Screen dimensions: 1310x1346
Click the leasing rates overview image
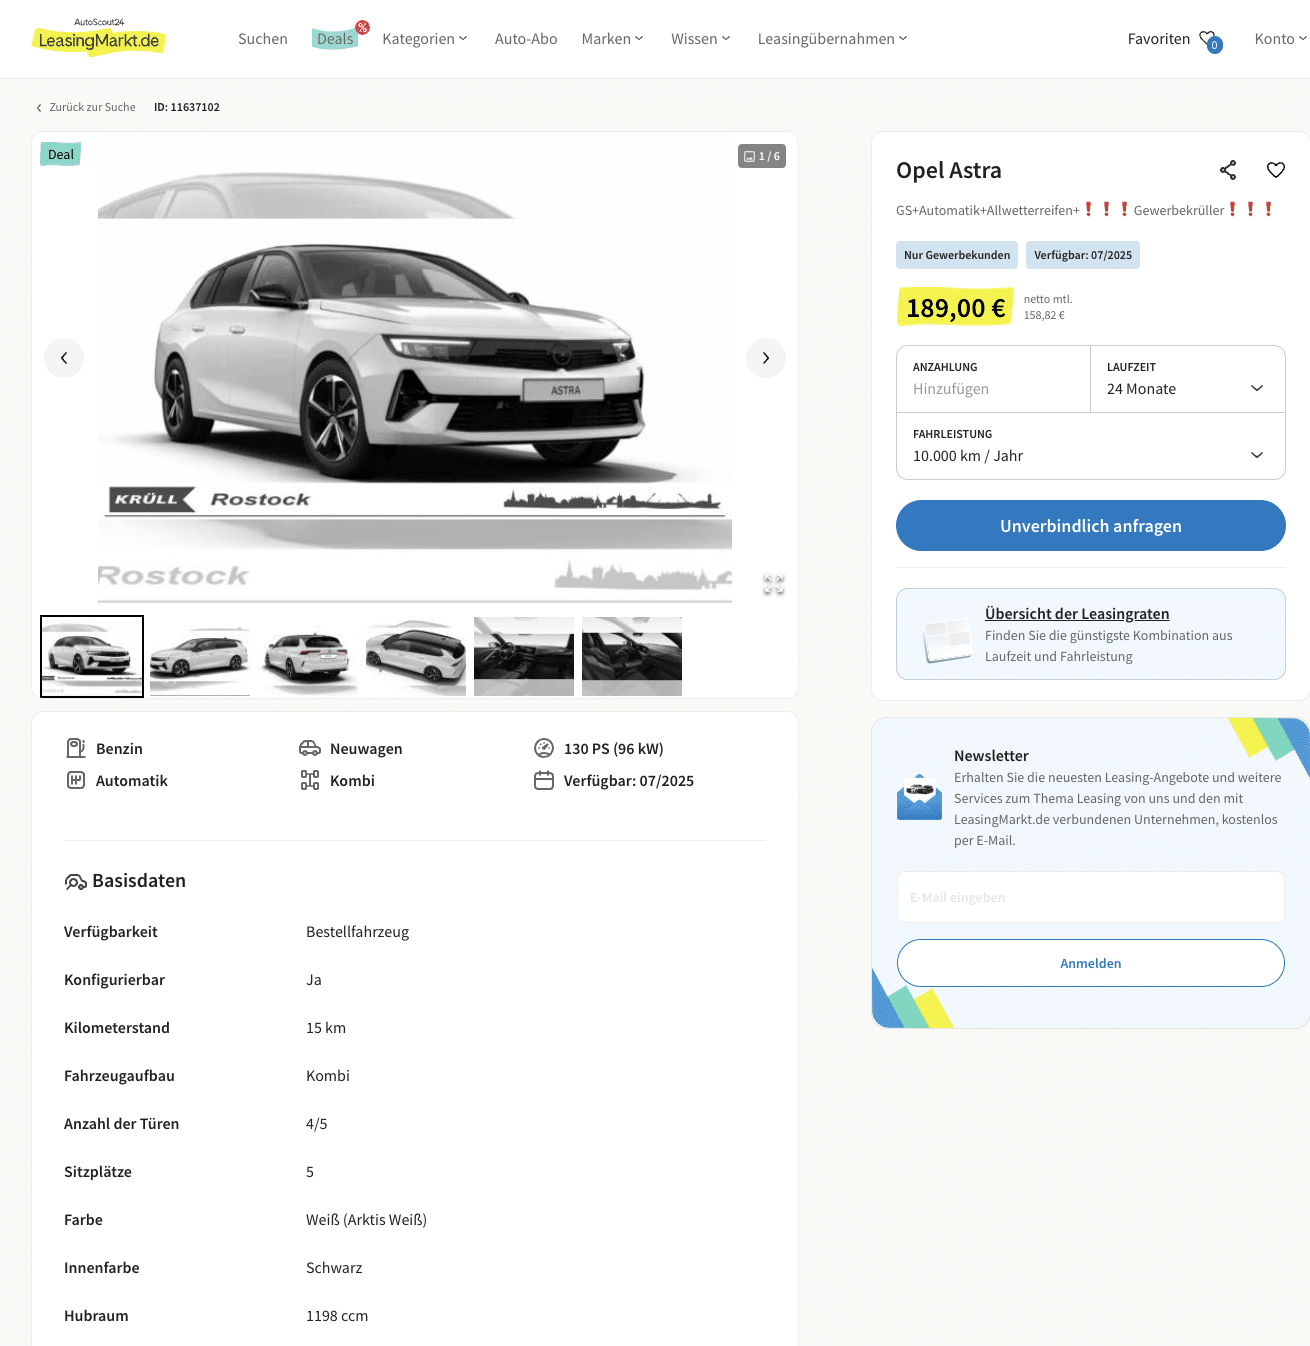click(947, 640)
